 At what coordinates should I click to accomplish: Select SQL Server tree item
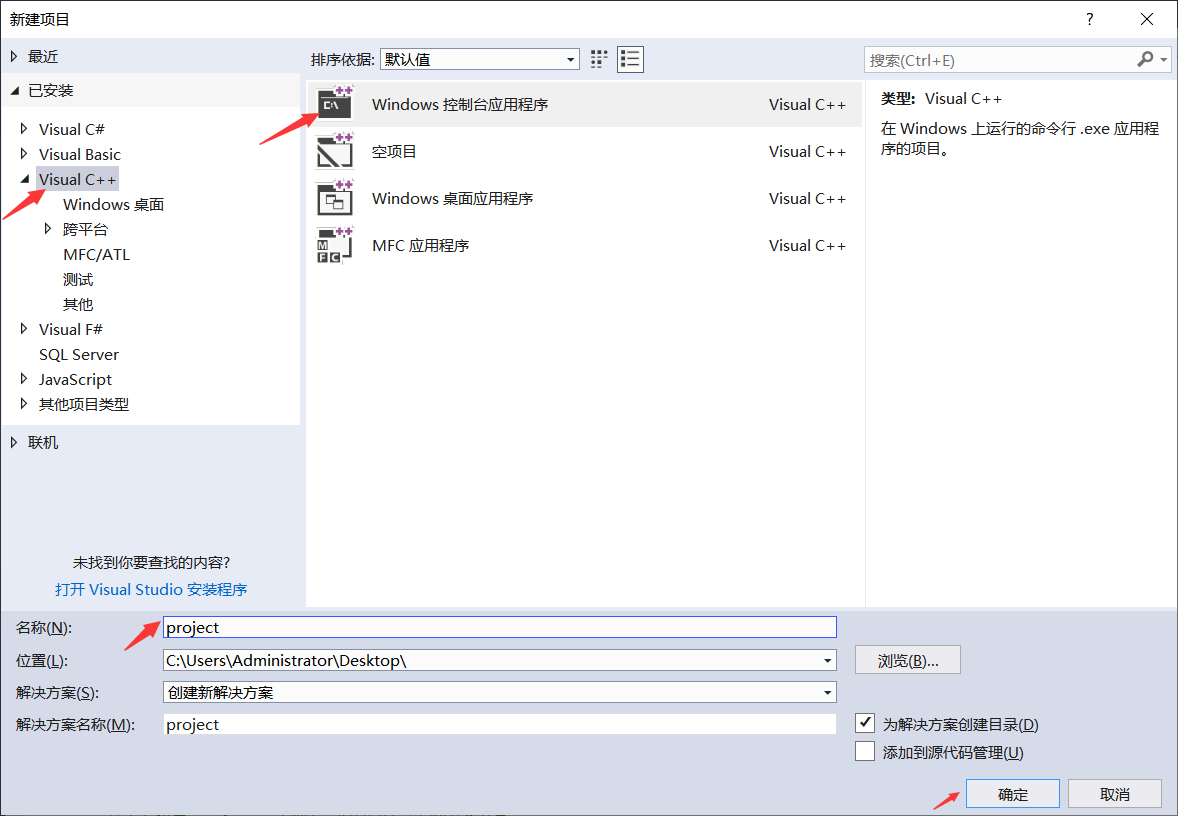click(x=79, y=355)
